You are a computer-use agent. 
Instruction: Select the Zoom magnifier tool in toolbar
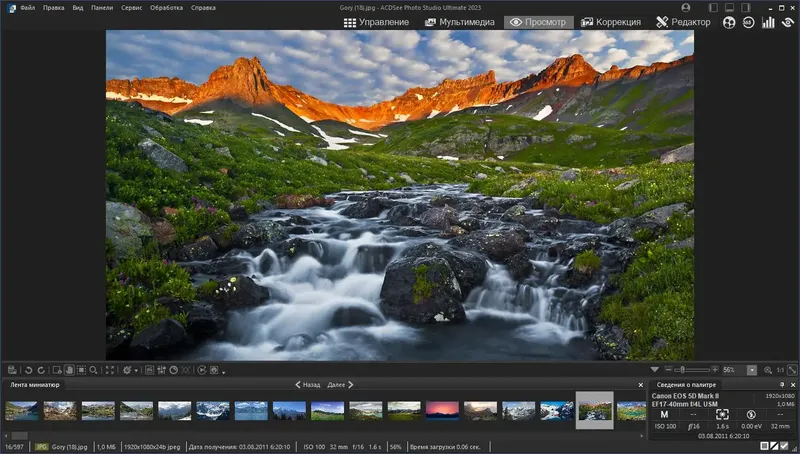coord(93,370)
